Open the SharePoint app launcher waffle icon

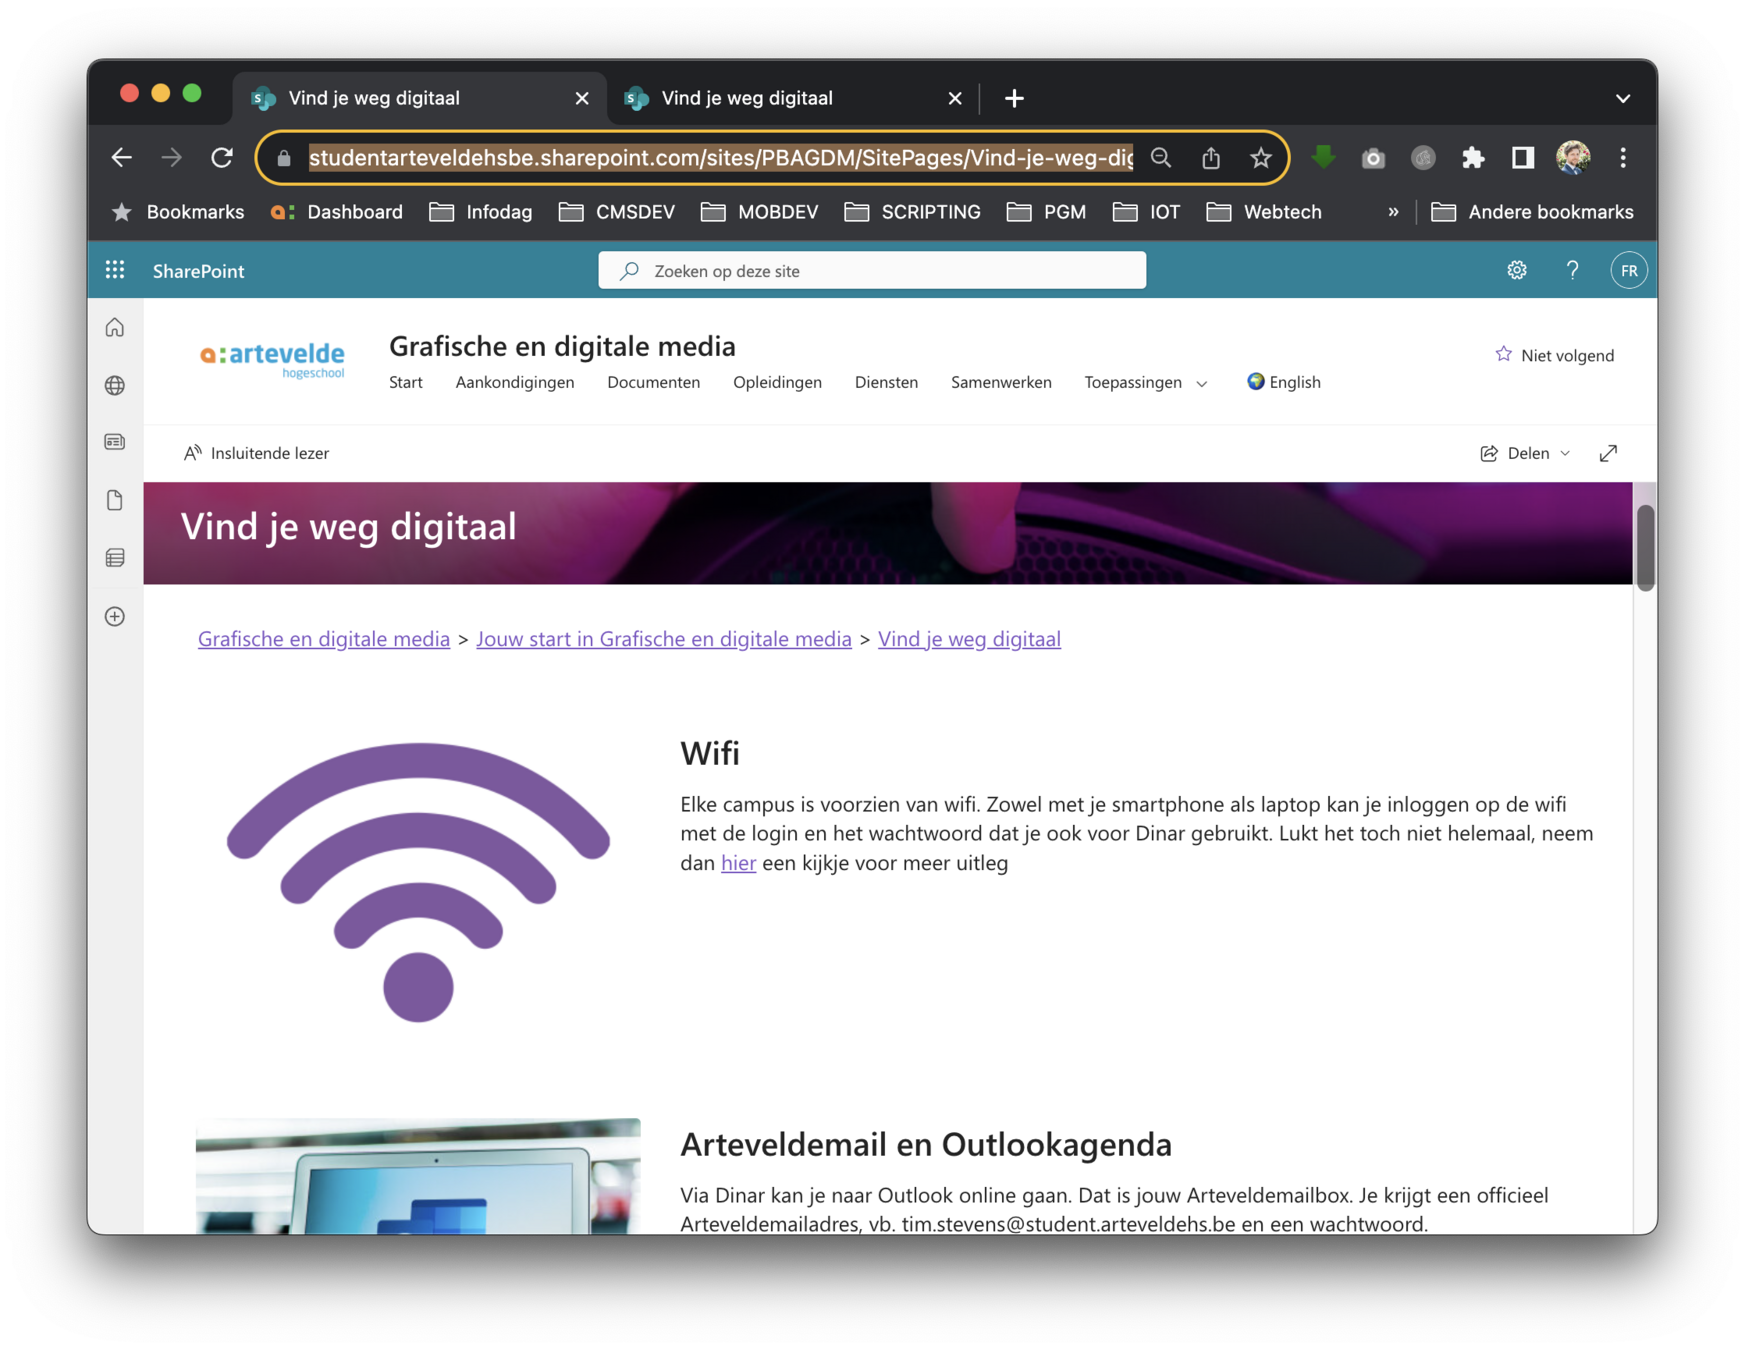point(115,270)
